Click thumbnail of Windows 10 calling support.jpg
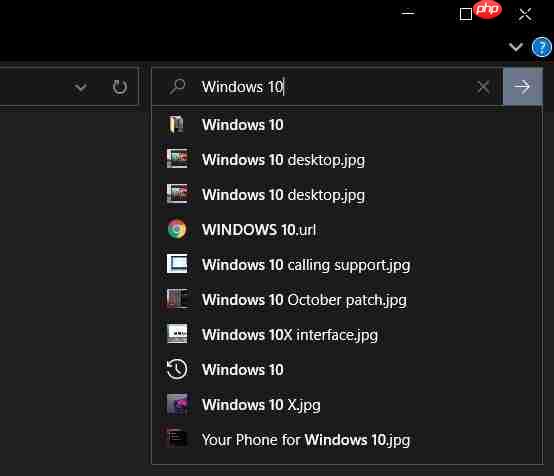The height and width of the screenshot is (476, 554). pos(177,264)
